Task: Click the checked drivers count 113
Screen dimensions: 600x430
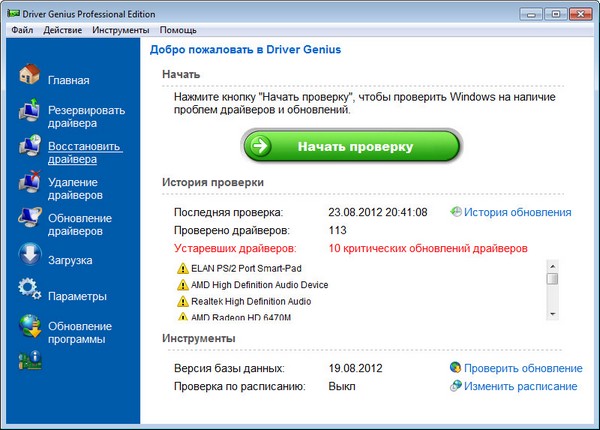Action: point(337,230)
